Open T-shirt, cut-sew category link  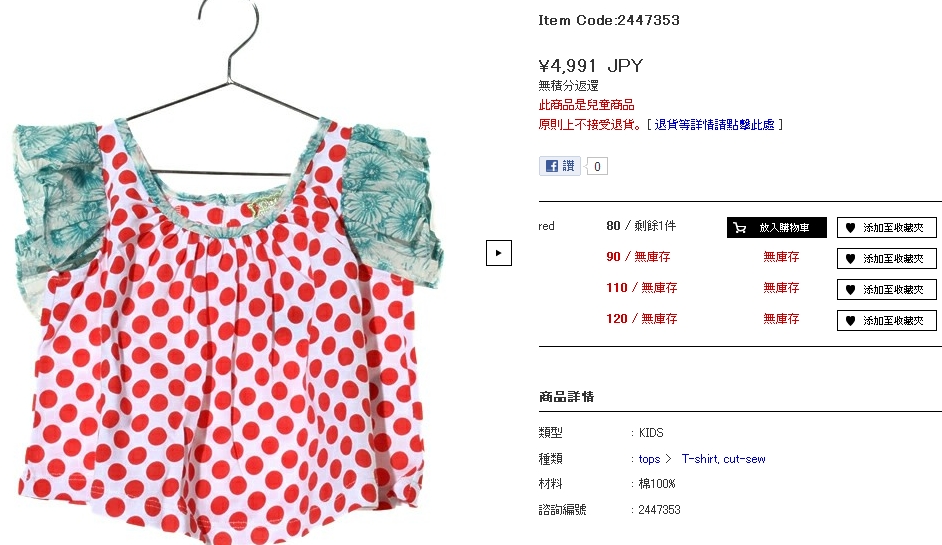click(x=723, y=459)
